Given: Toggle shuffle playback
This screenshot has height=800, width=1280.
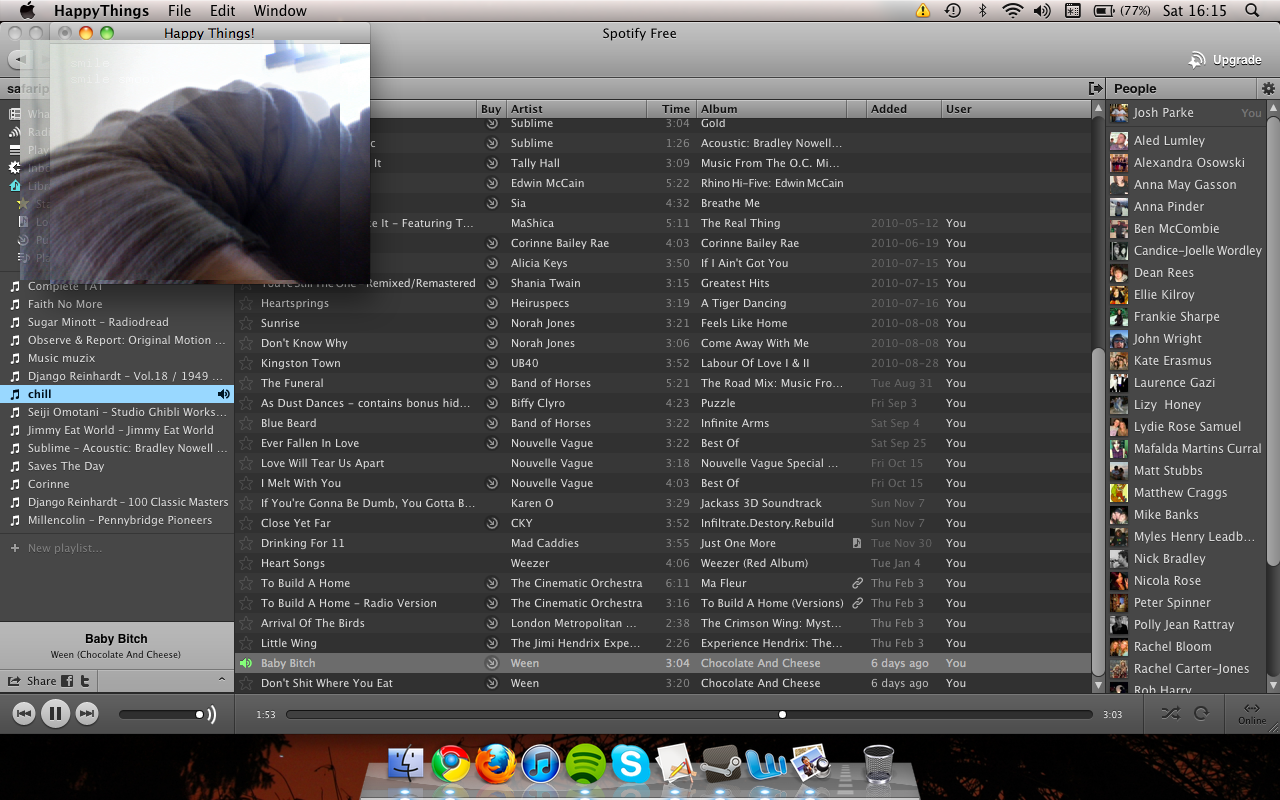Looking at the screenshot, I should click(x=1169, y=714).
